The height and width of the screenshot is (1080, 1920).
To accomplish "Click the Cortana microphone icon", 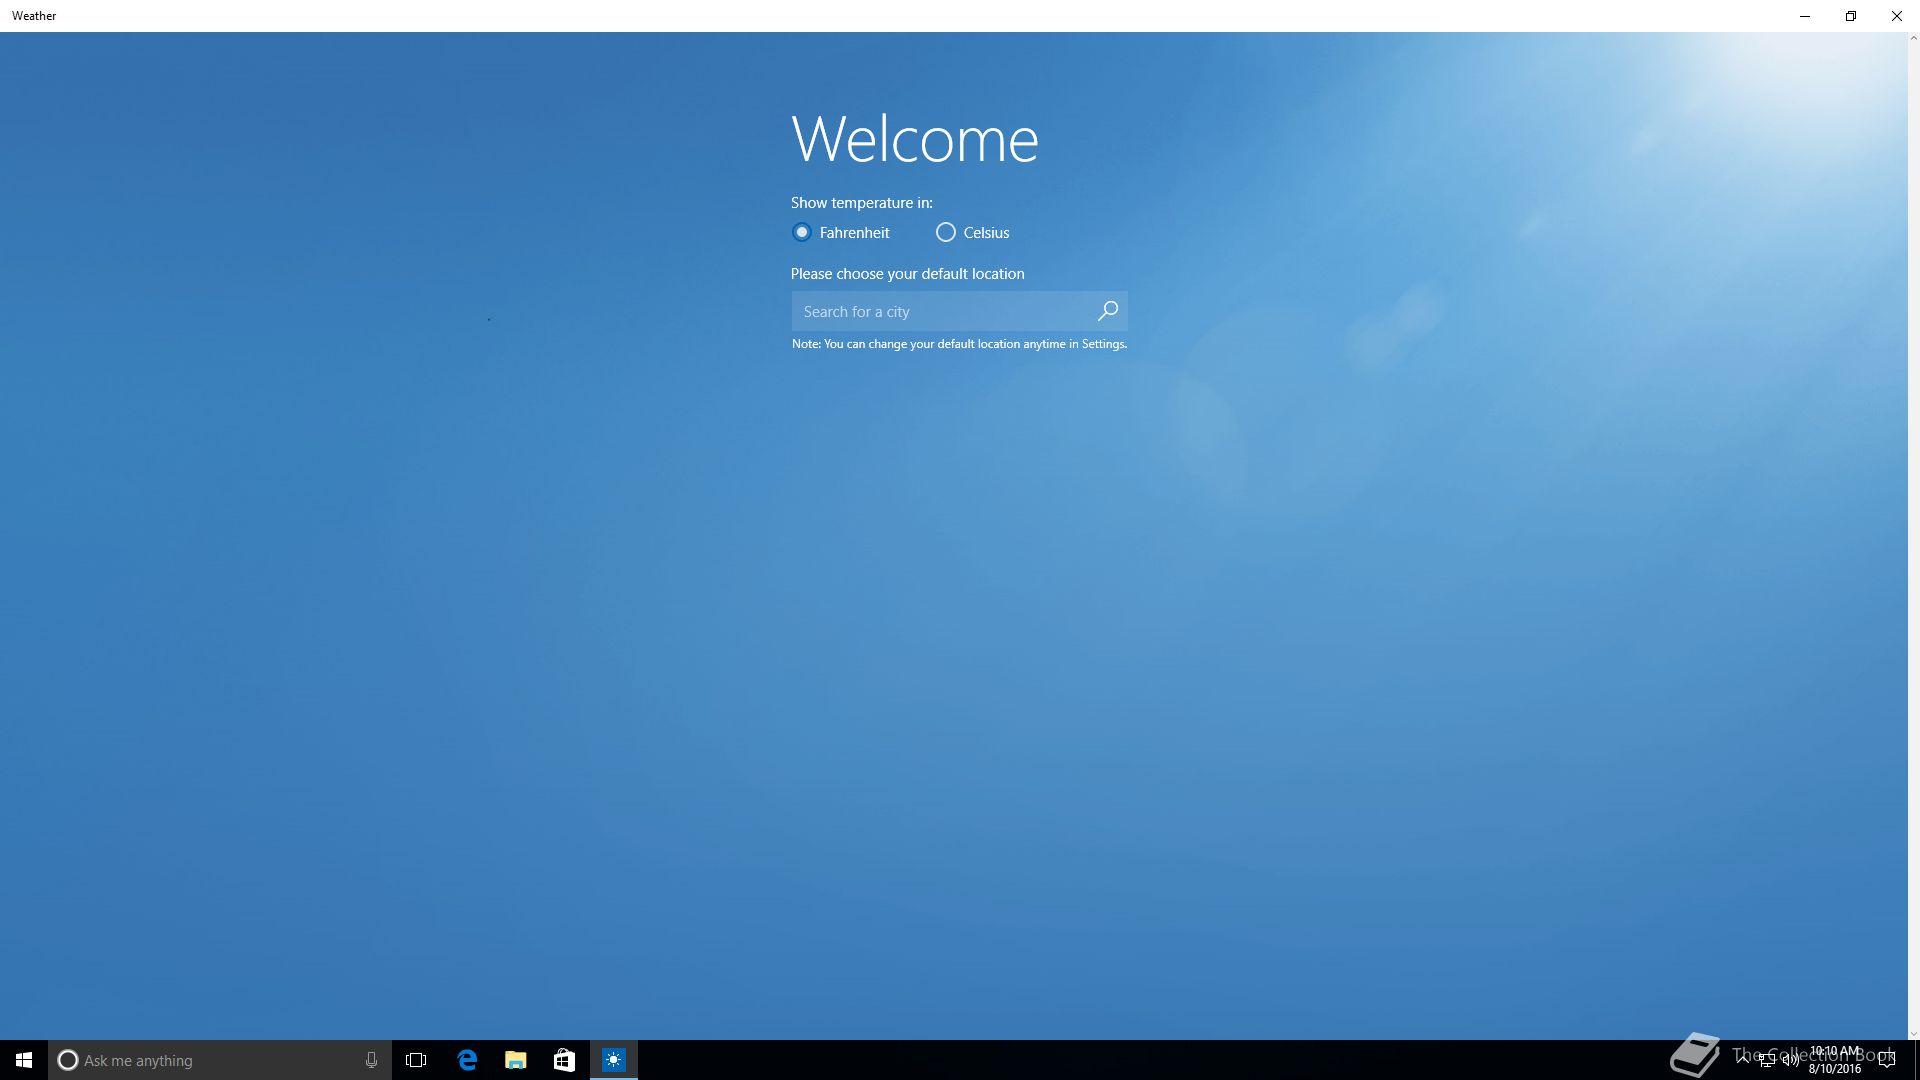I will click(x=371, y=1060).
